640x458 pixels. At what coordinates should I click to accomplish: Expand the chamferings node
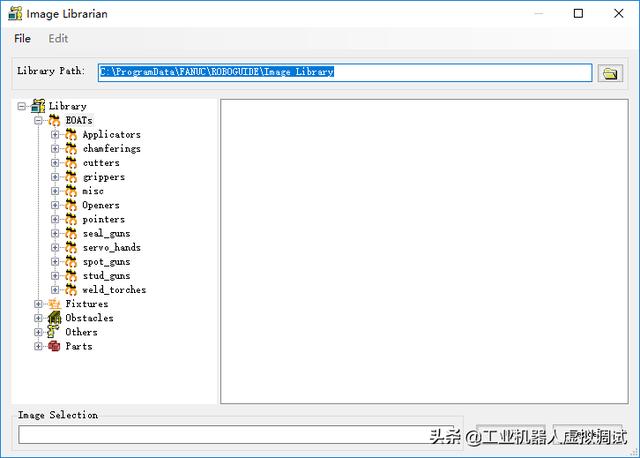(55, 149)
